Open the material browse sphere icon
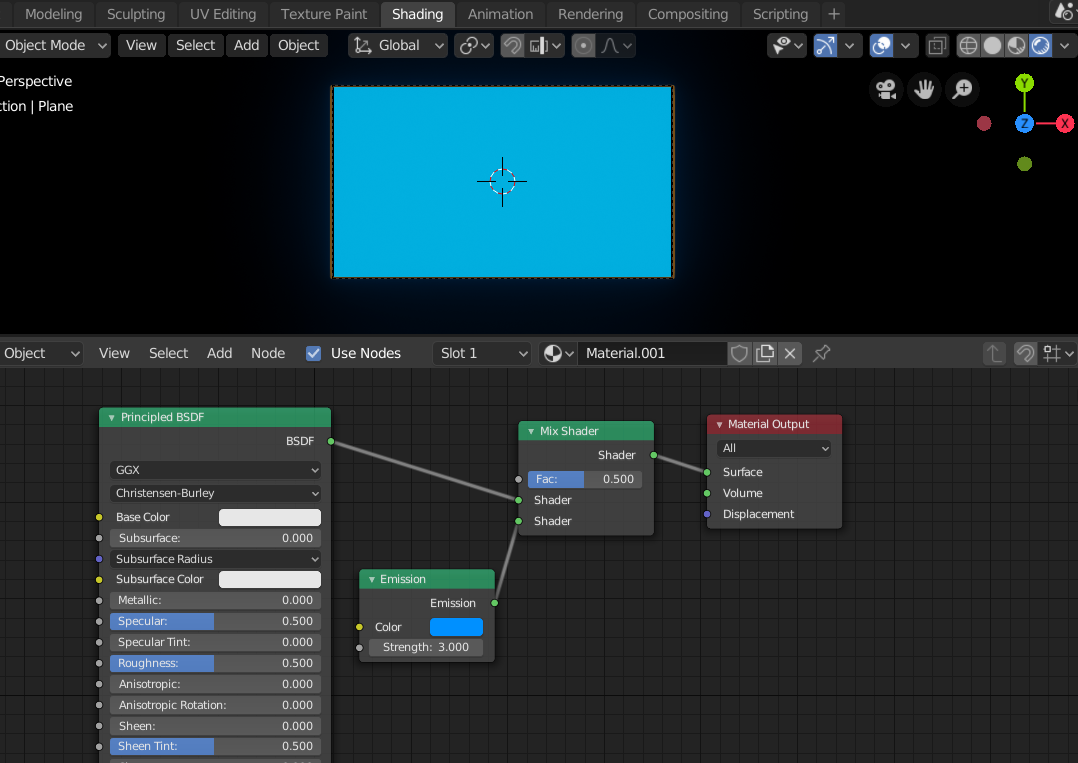The height and width of the screenshot is (763, 1078). [559, 353]
